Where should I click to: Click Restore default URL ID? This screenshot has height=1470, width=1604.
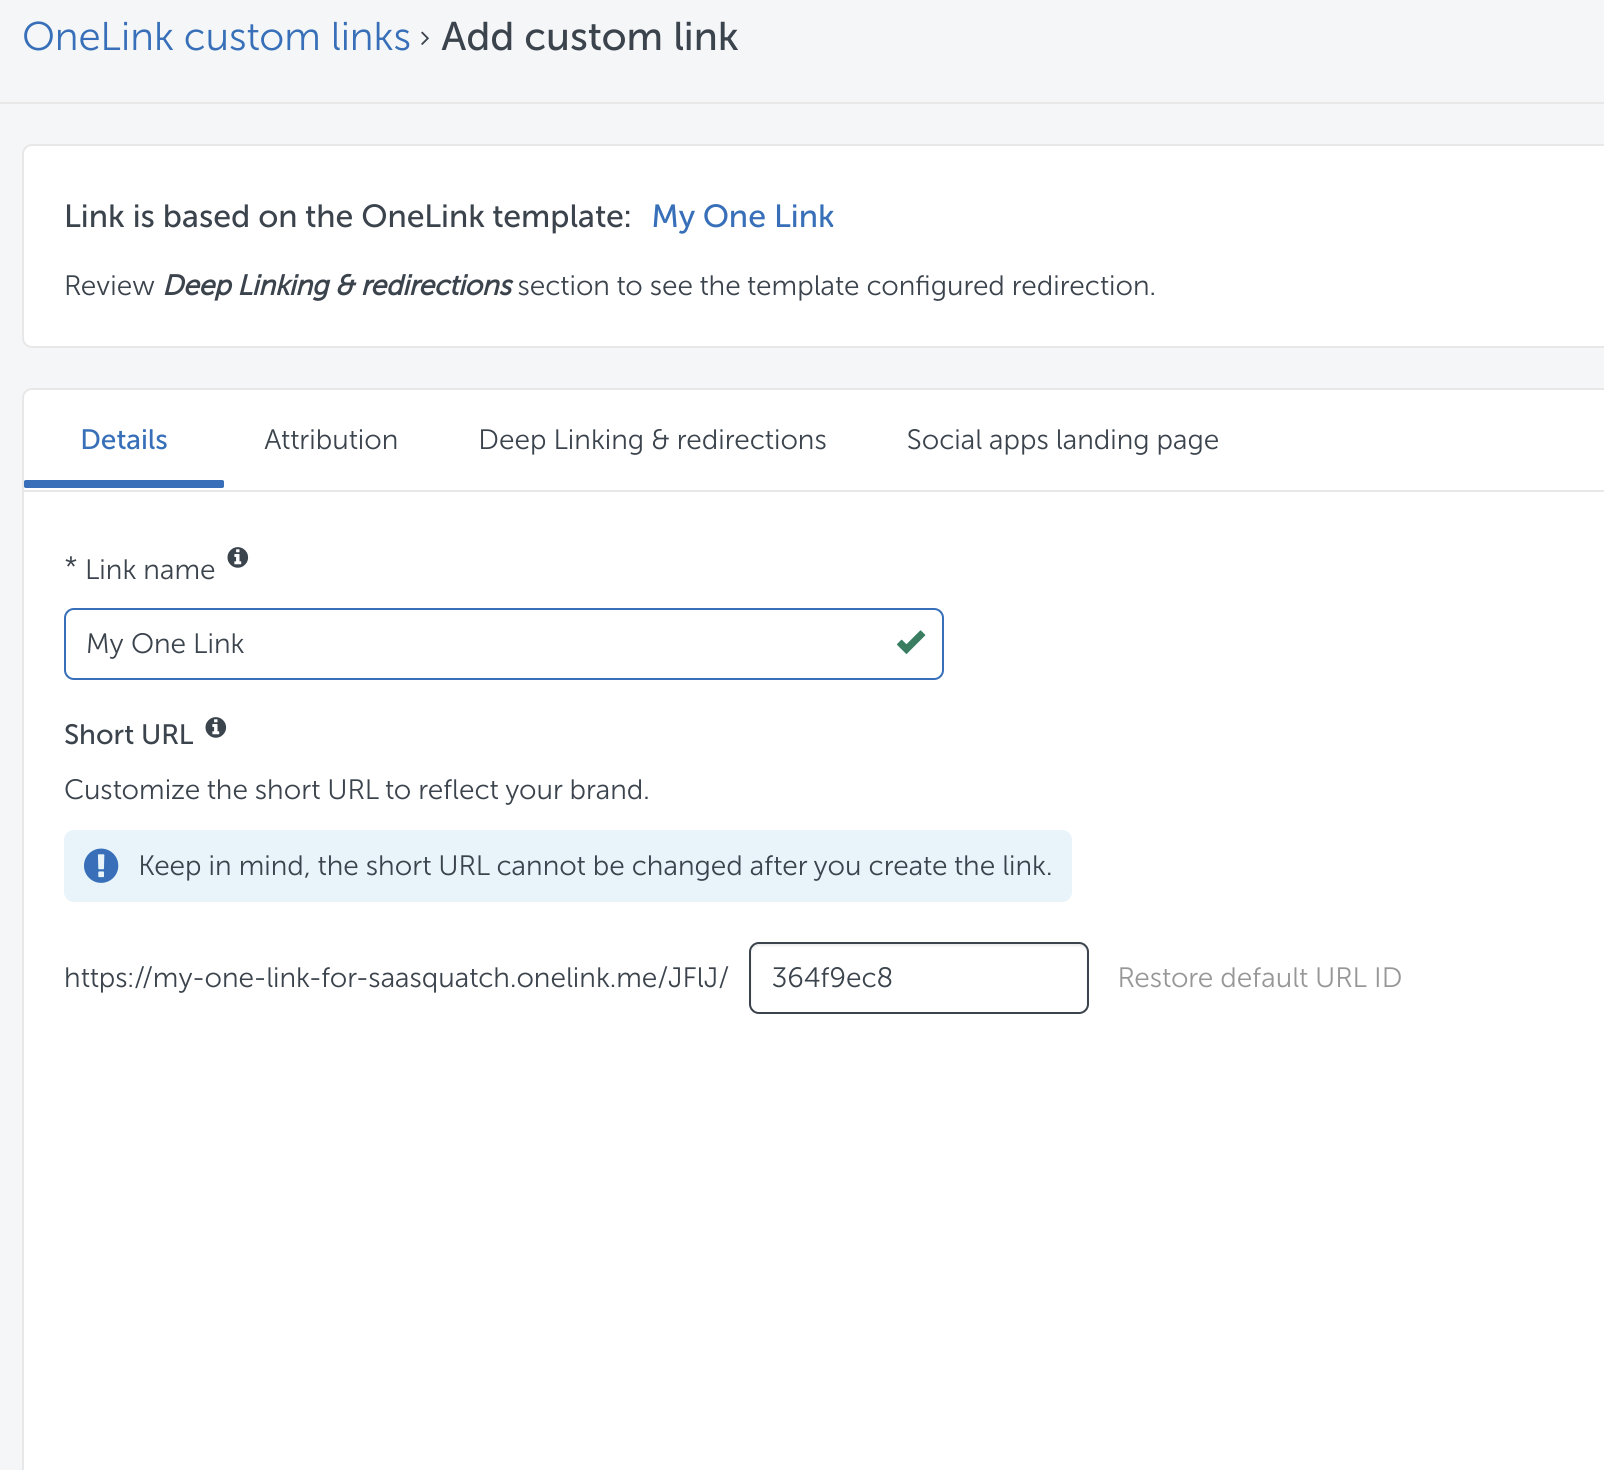coord(1259,977)
